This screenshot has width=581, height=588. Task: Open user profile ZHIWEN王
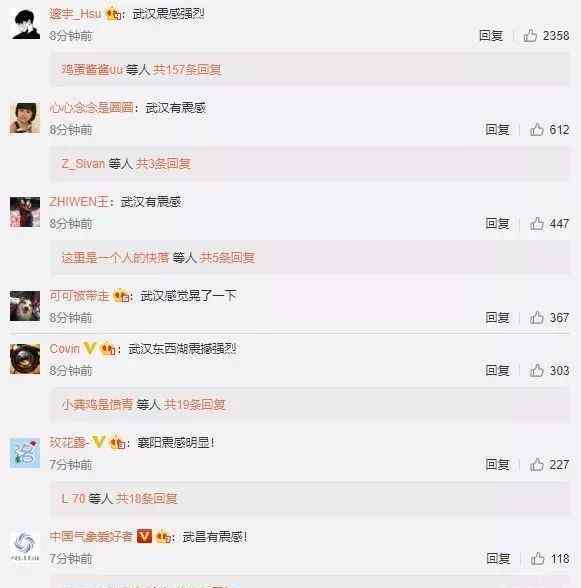coord(79,202)
